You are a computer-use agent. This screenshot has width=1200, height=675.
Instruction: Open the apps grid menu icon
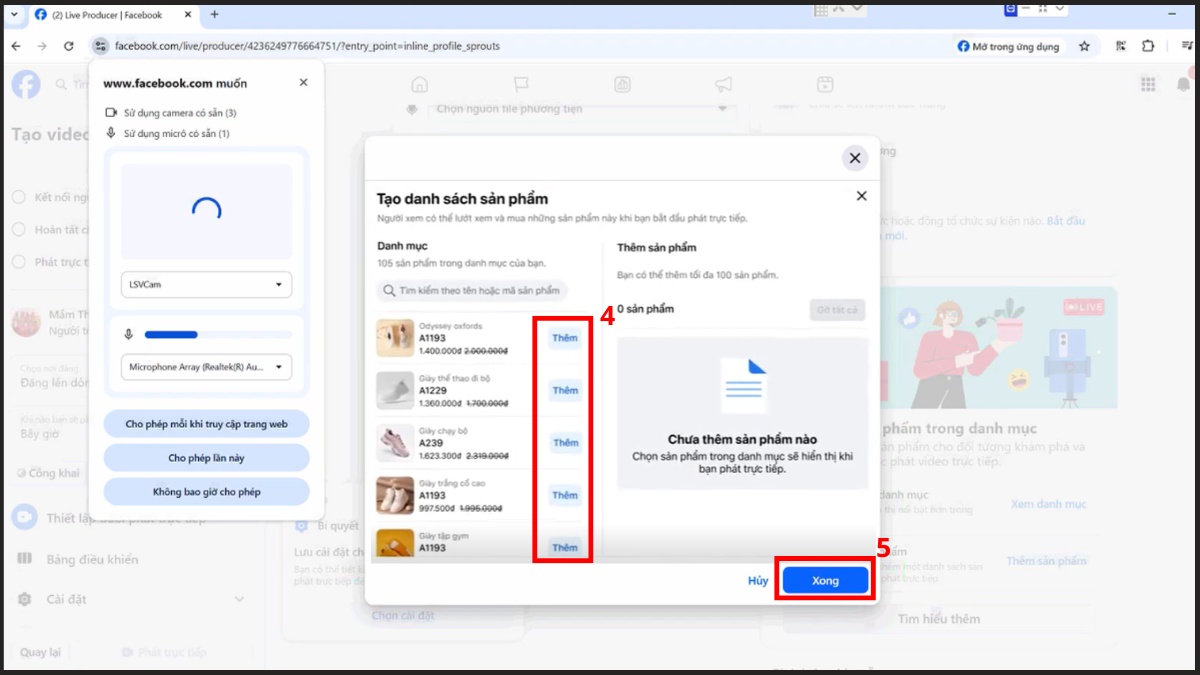(1147, 84)
